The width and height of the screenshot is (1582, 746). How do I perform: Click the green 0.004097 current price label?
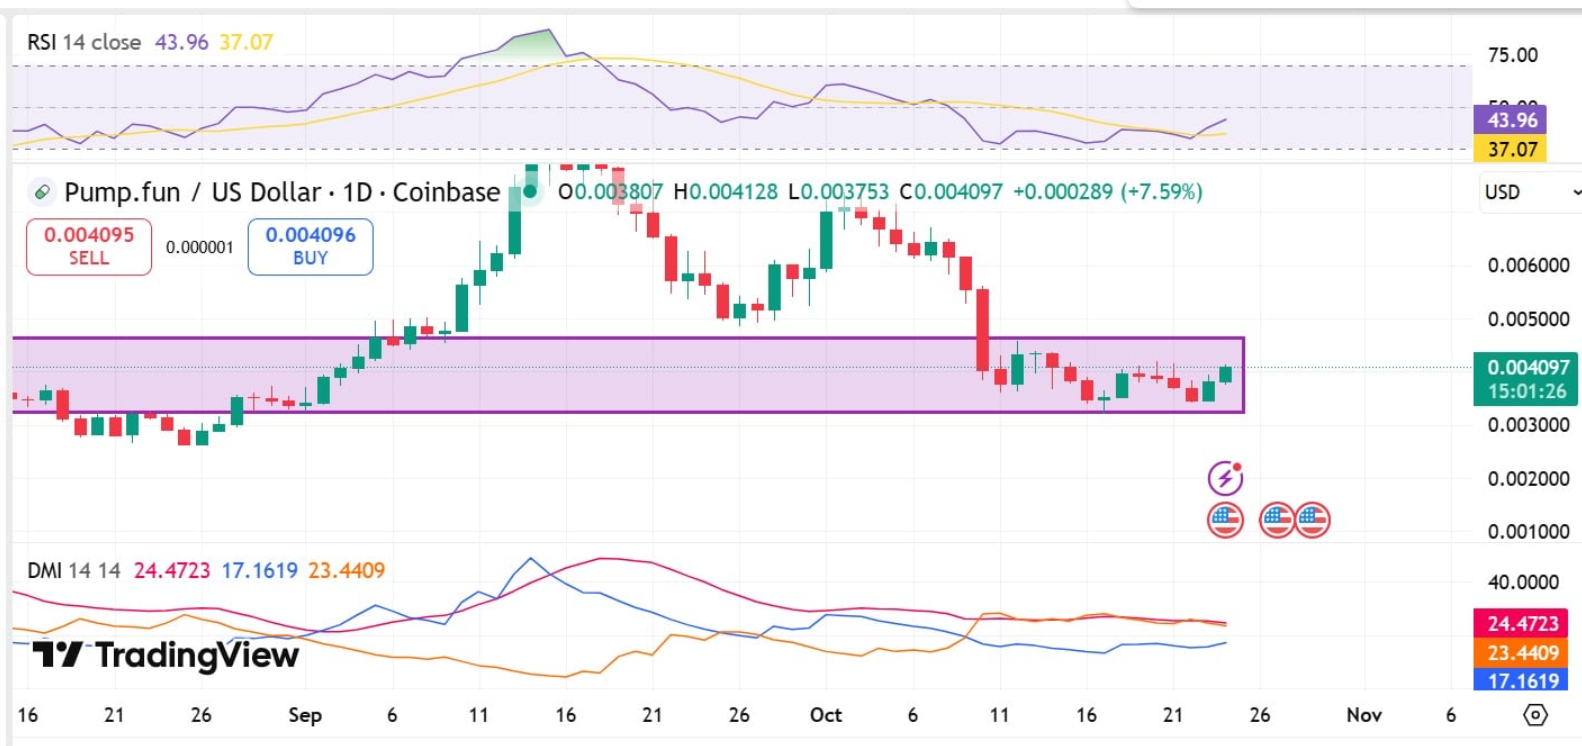pos(1526,378)
